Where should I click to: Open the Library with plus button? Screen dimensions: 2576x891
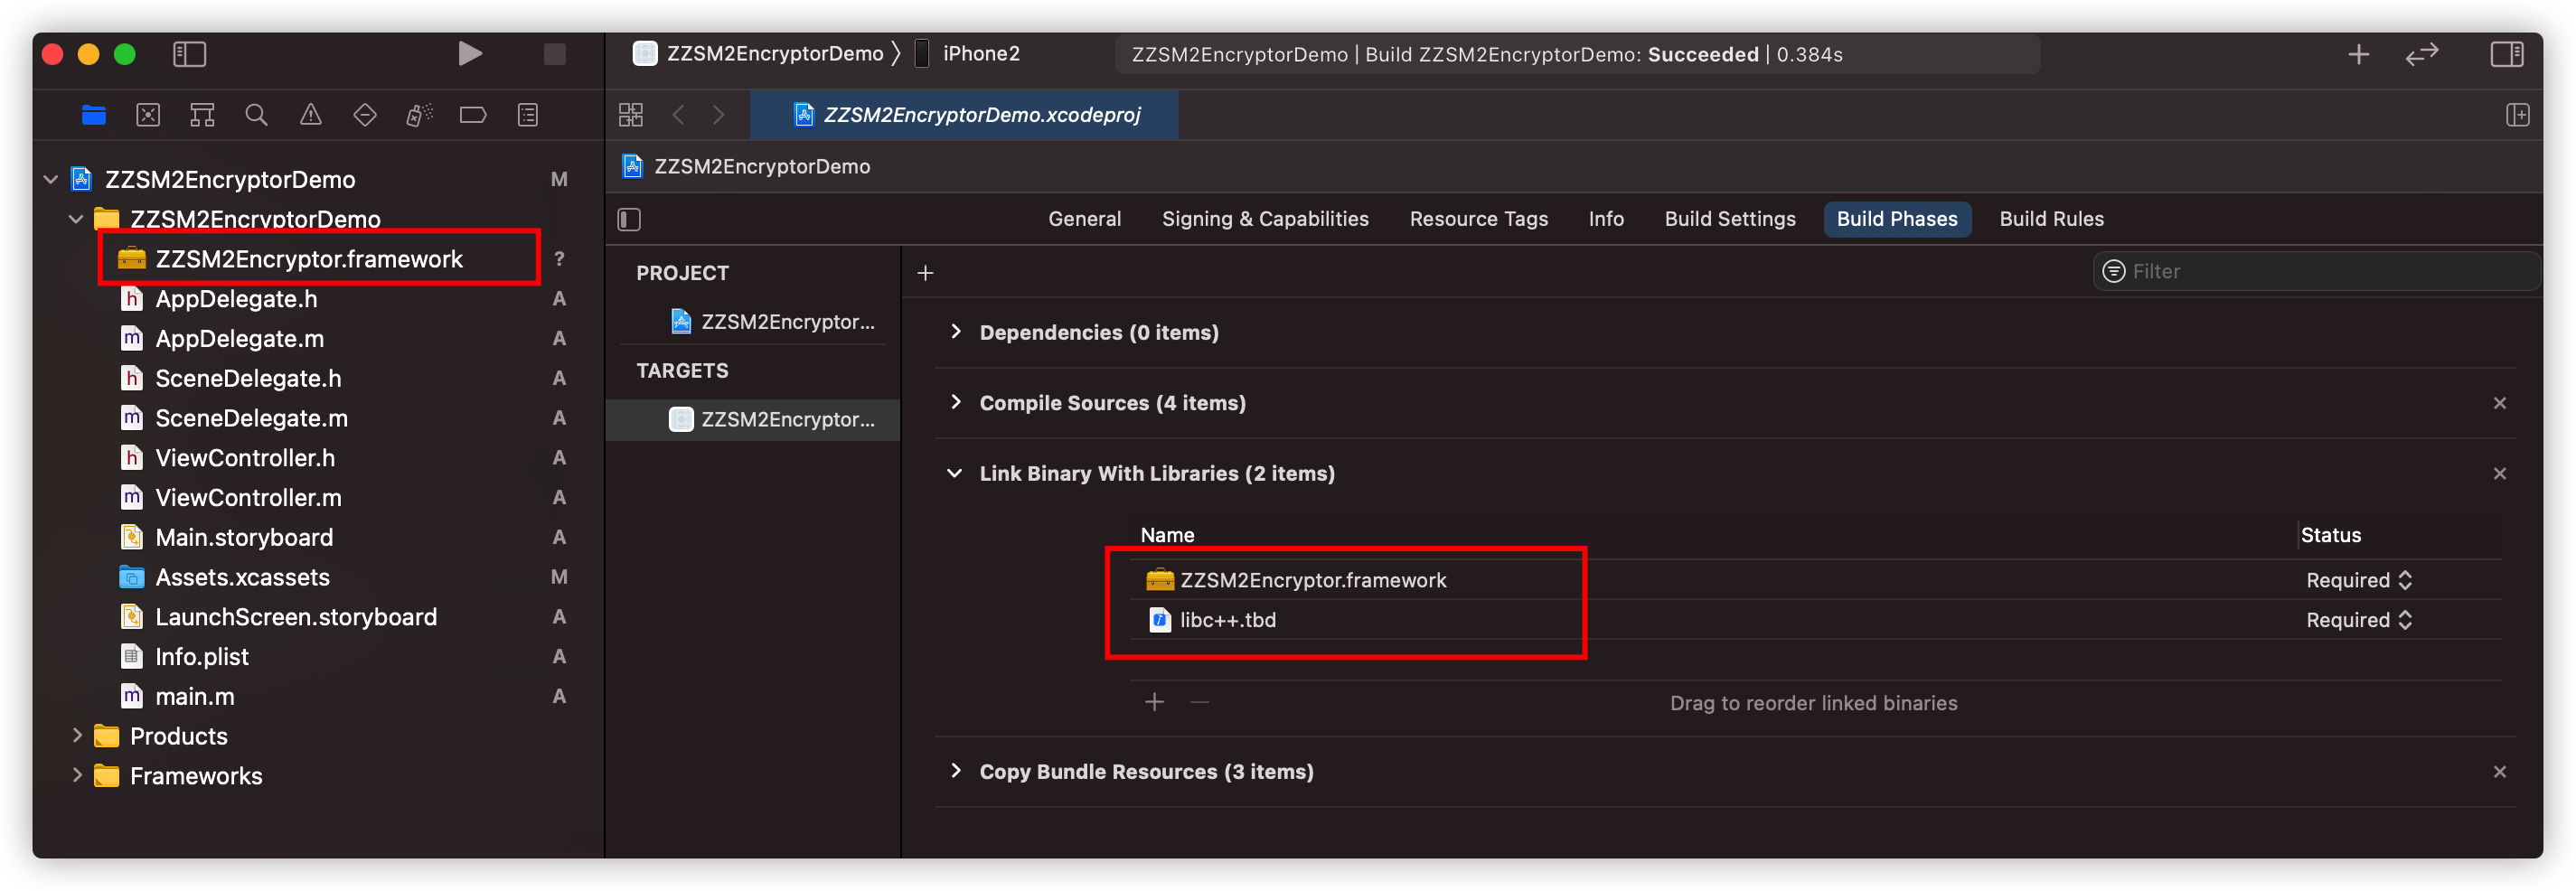(x=2359, y=54)
